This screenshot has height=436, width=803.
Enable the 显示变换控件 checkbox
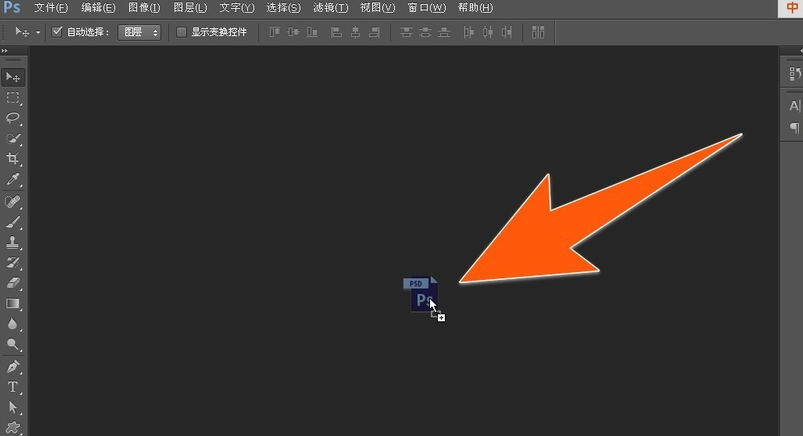coord(181,32)
